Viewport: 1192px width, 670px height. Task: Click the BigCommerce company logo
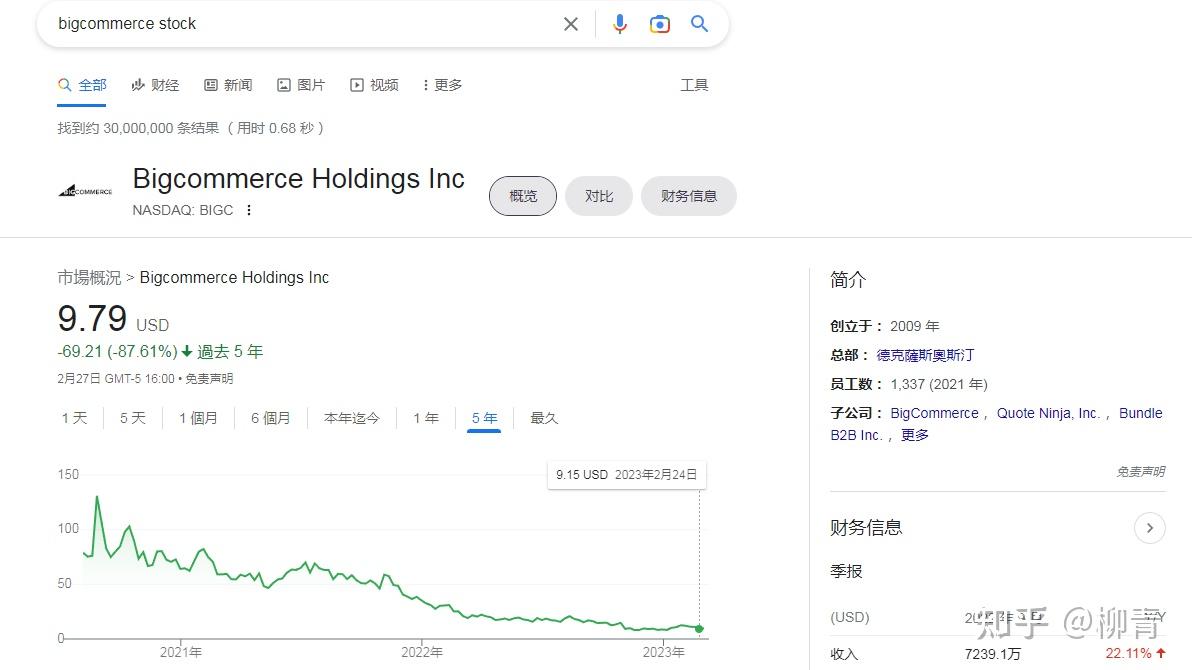pyautogui.click(x=84, y=190)
